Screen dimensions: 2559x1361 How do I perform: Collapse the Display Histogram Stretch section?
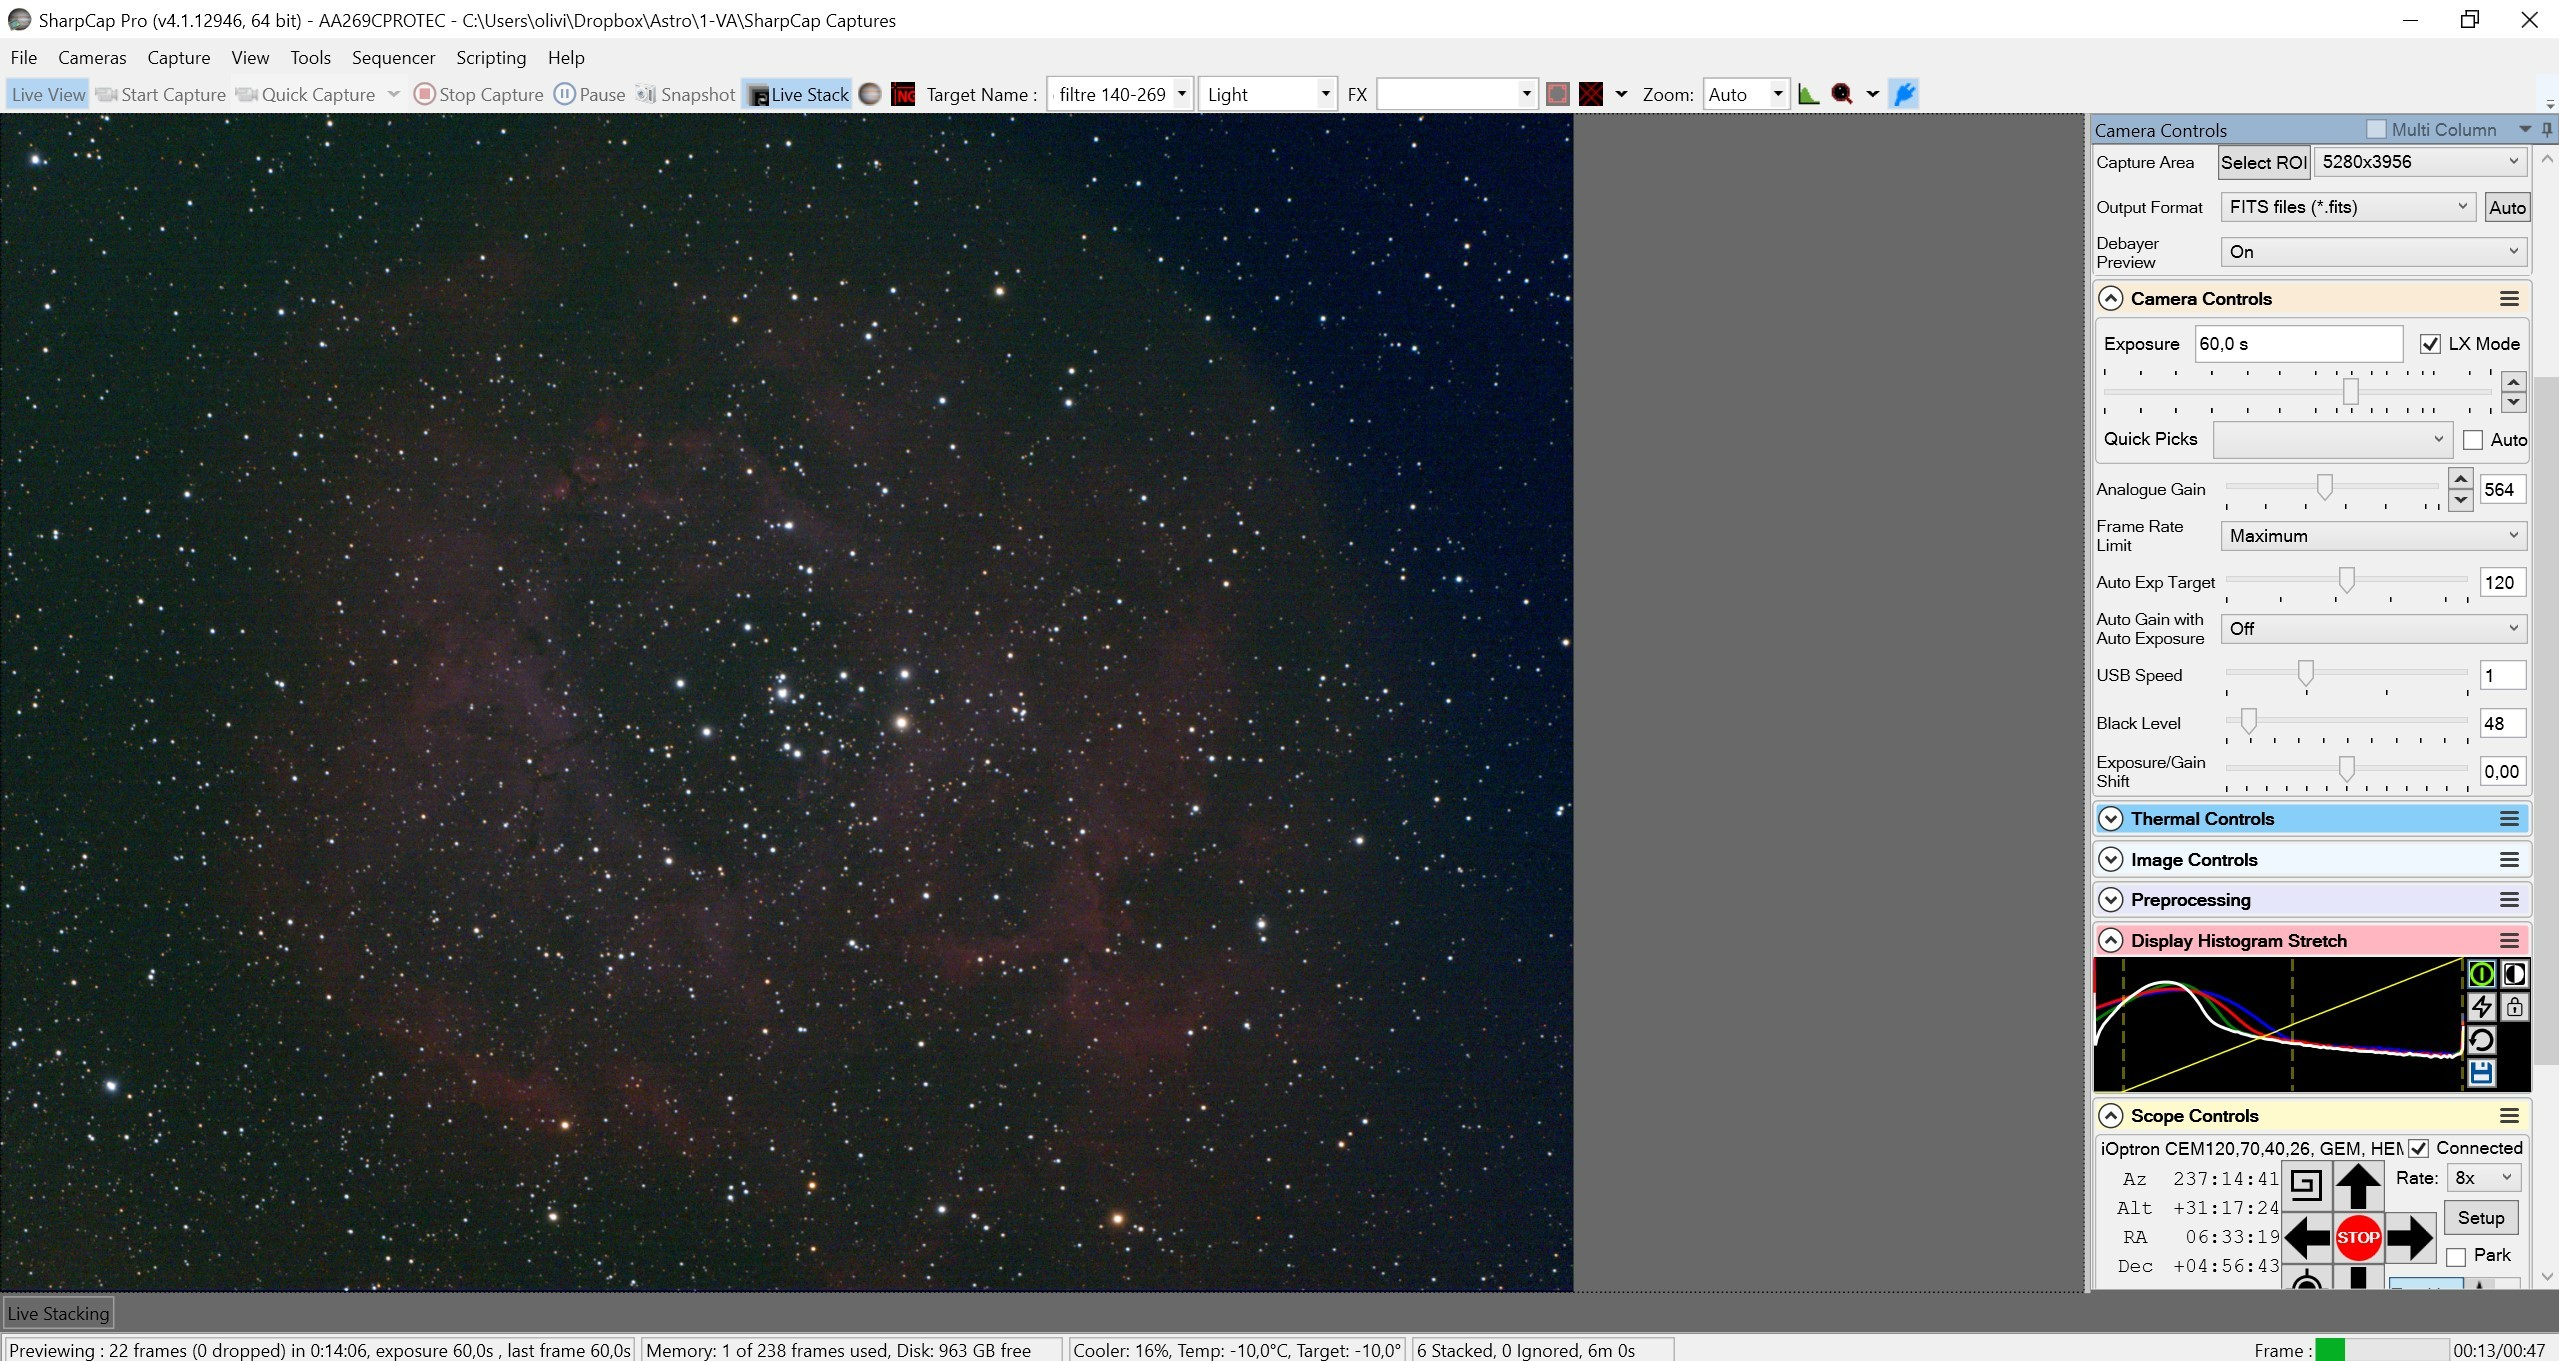pyautogui.click(x=2111, y=941)
